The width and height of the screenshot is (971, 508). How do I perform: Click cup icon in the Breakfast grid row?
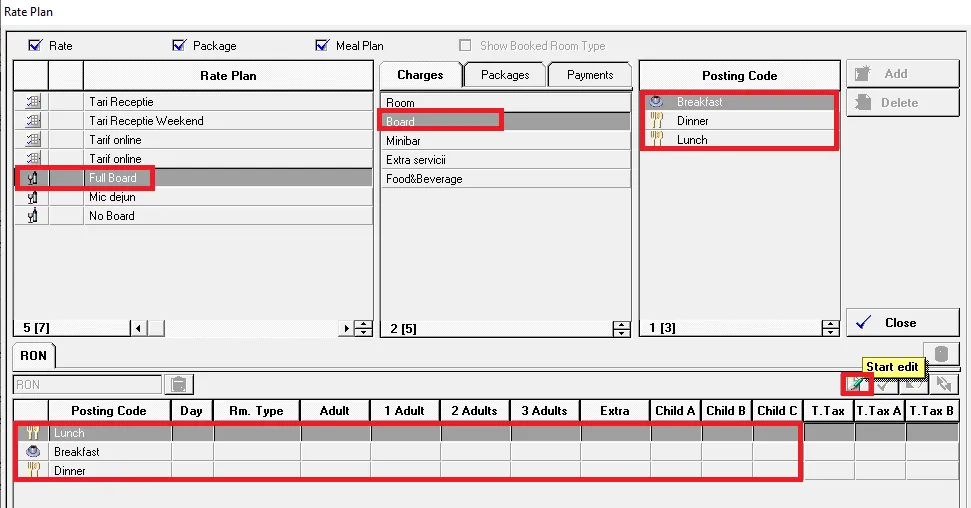(x=33, y=452)
